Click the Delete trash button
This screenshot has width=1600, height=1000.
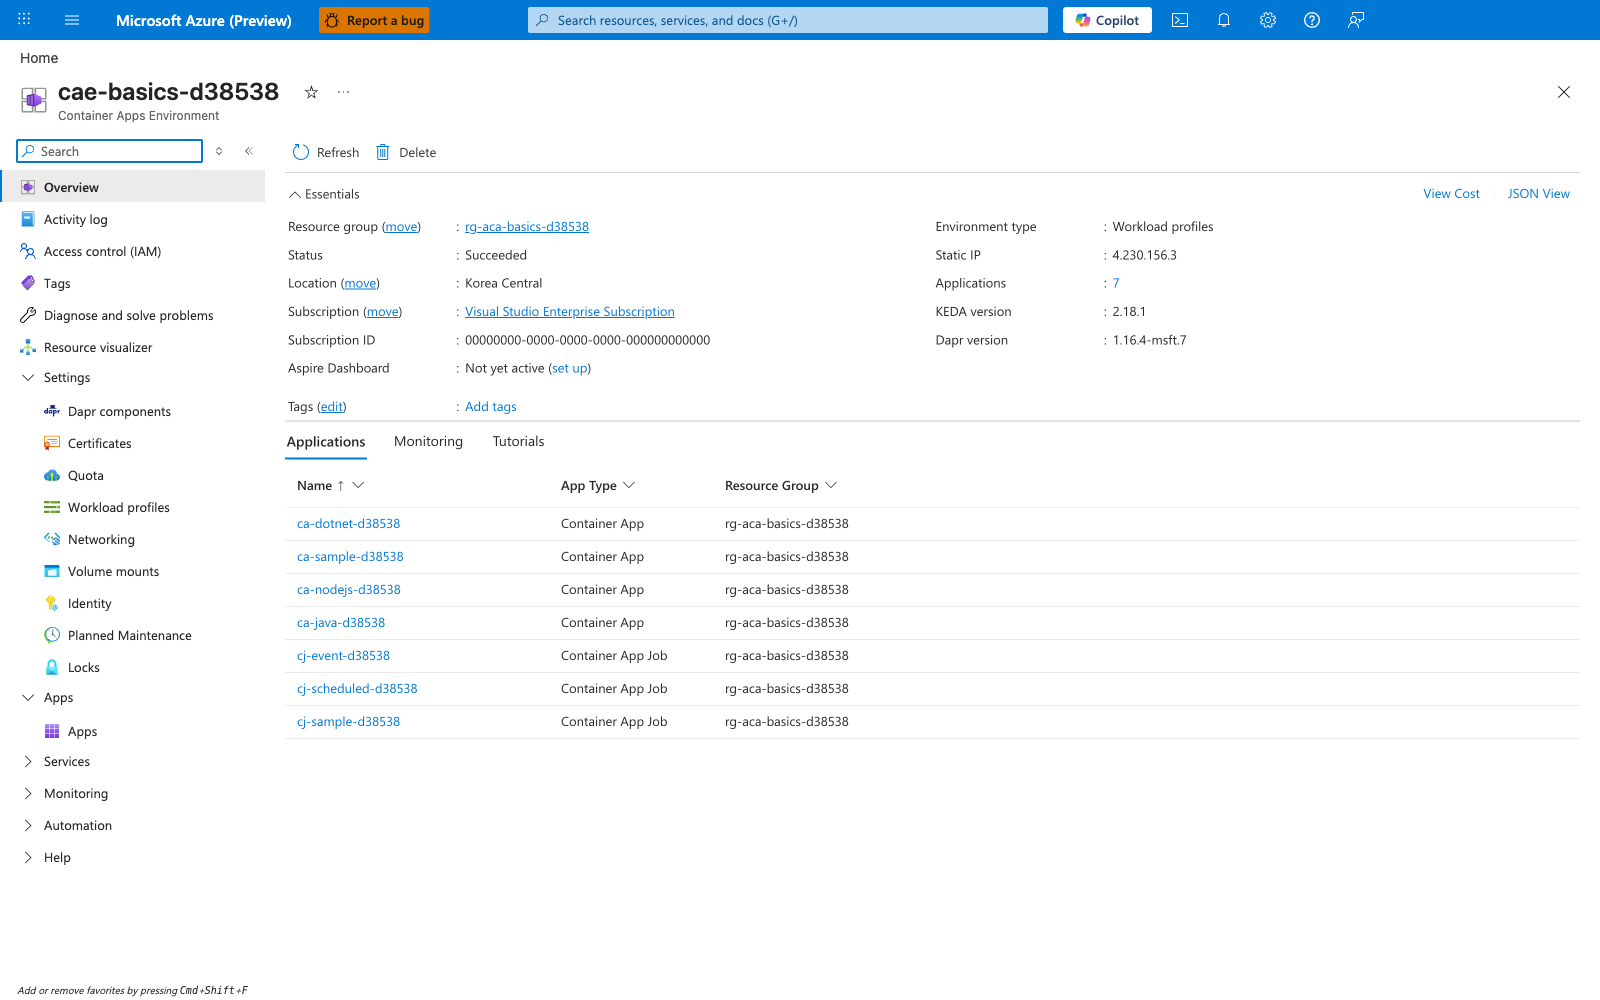tap(406, 152)
